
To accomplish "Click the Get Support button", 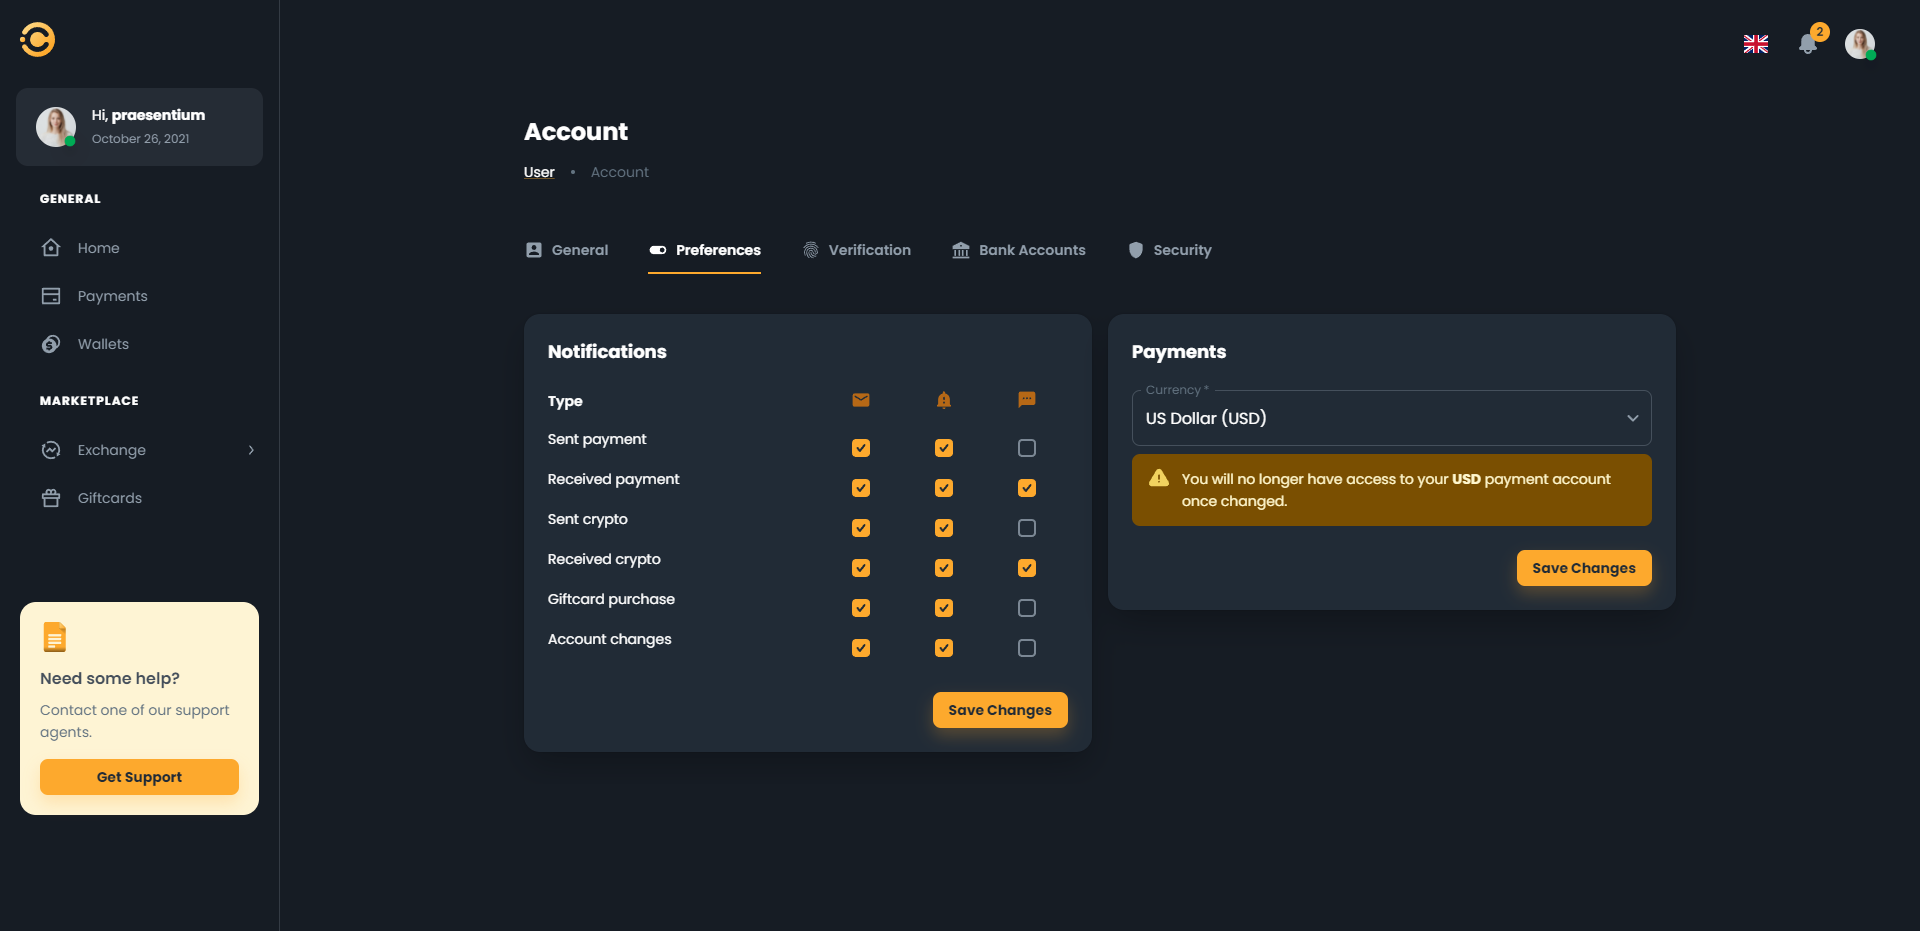I will coord(139,777).
